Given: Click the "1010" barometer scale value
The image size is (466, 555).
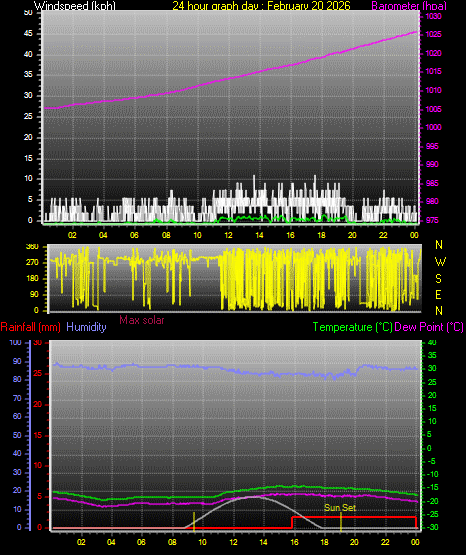Looking at the screenshot, I should pos(433,90).
